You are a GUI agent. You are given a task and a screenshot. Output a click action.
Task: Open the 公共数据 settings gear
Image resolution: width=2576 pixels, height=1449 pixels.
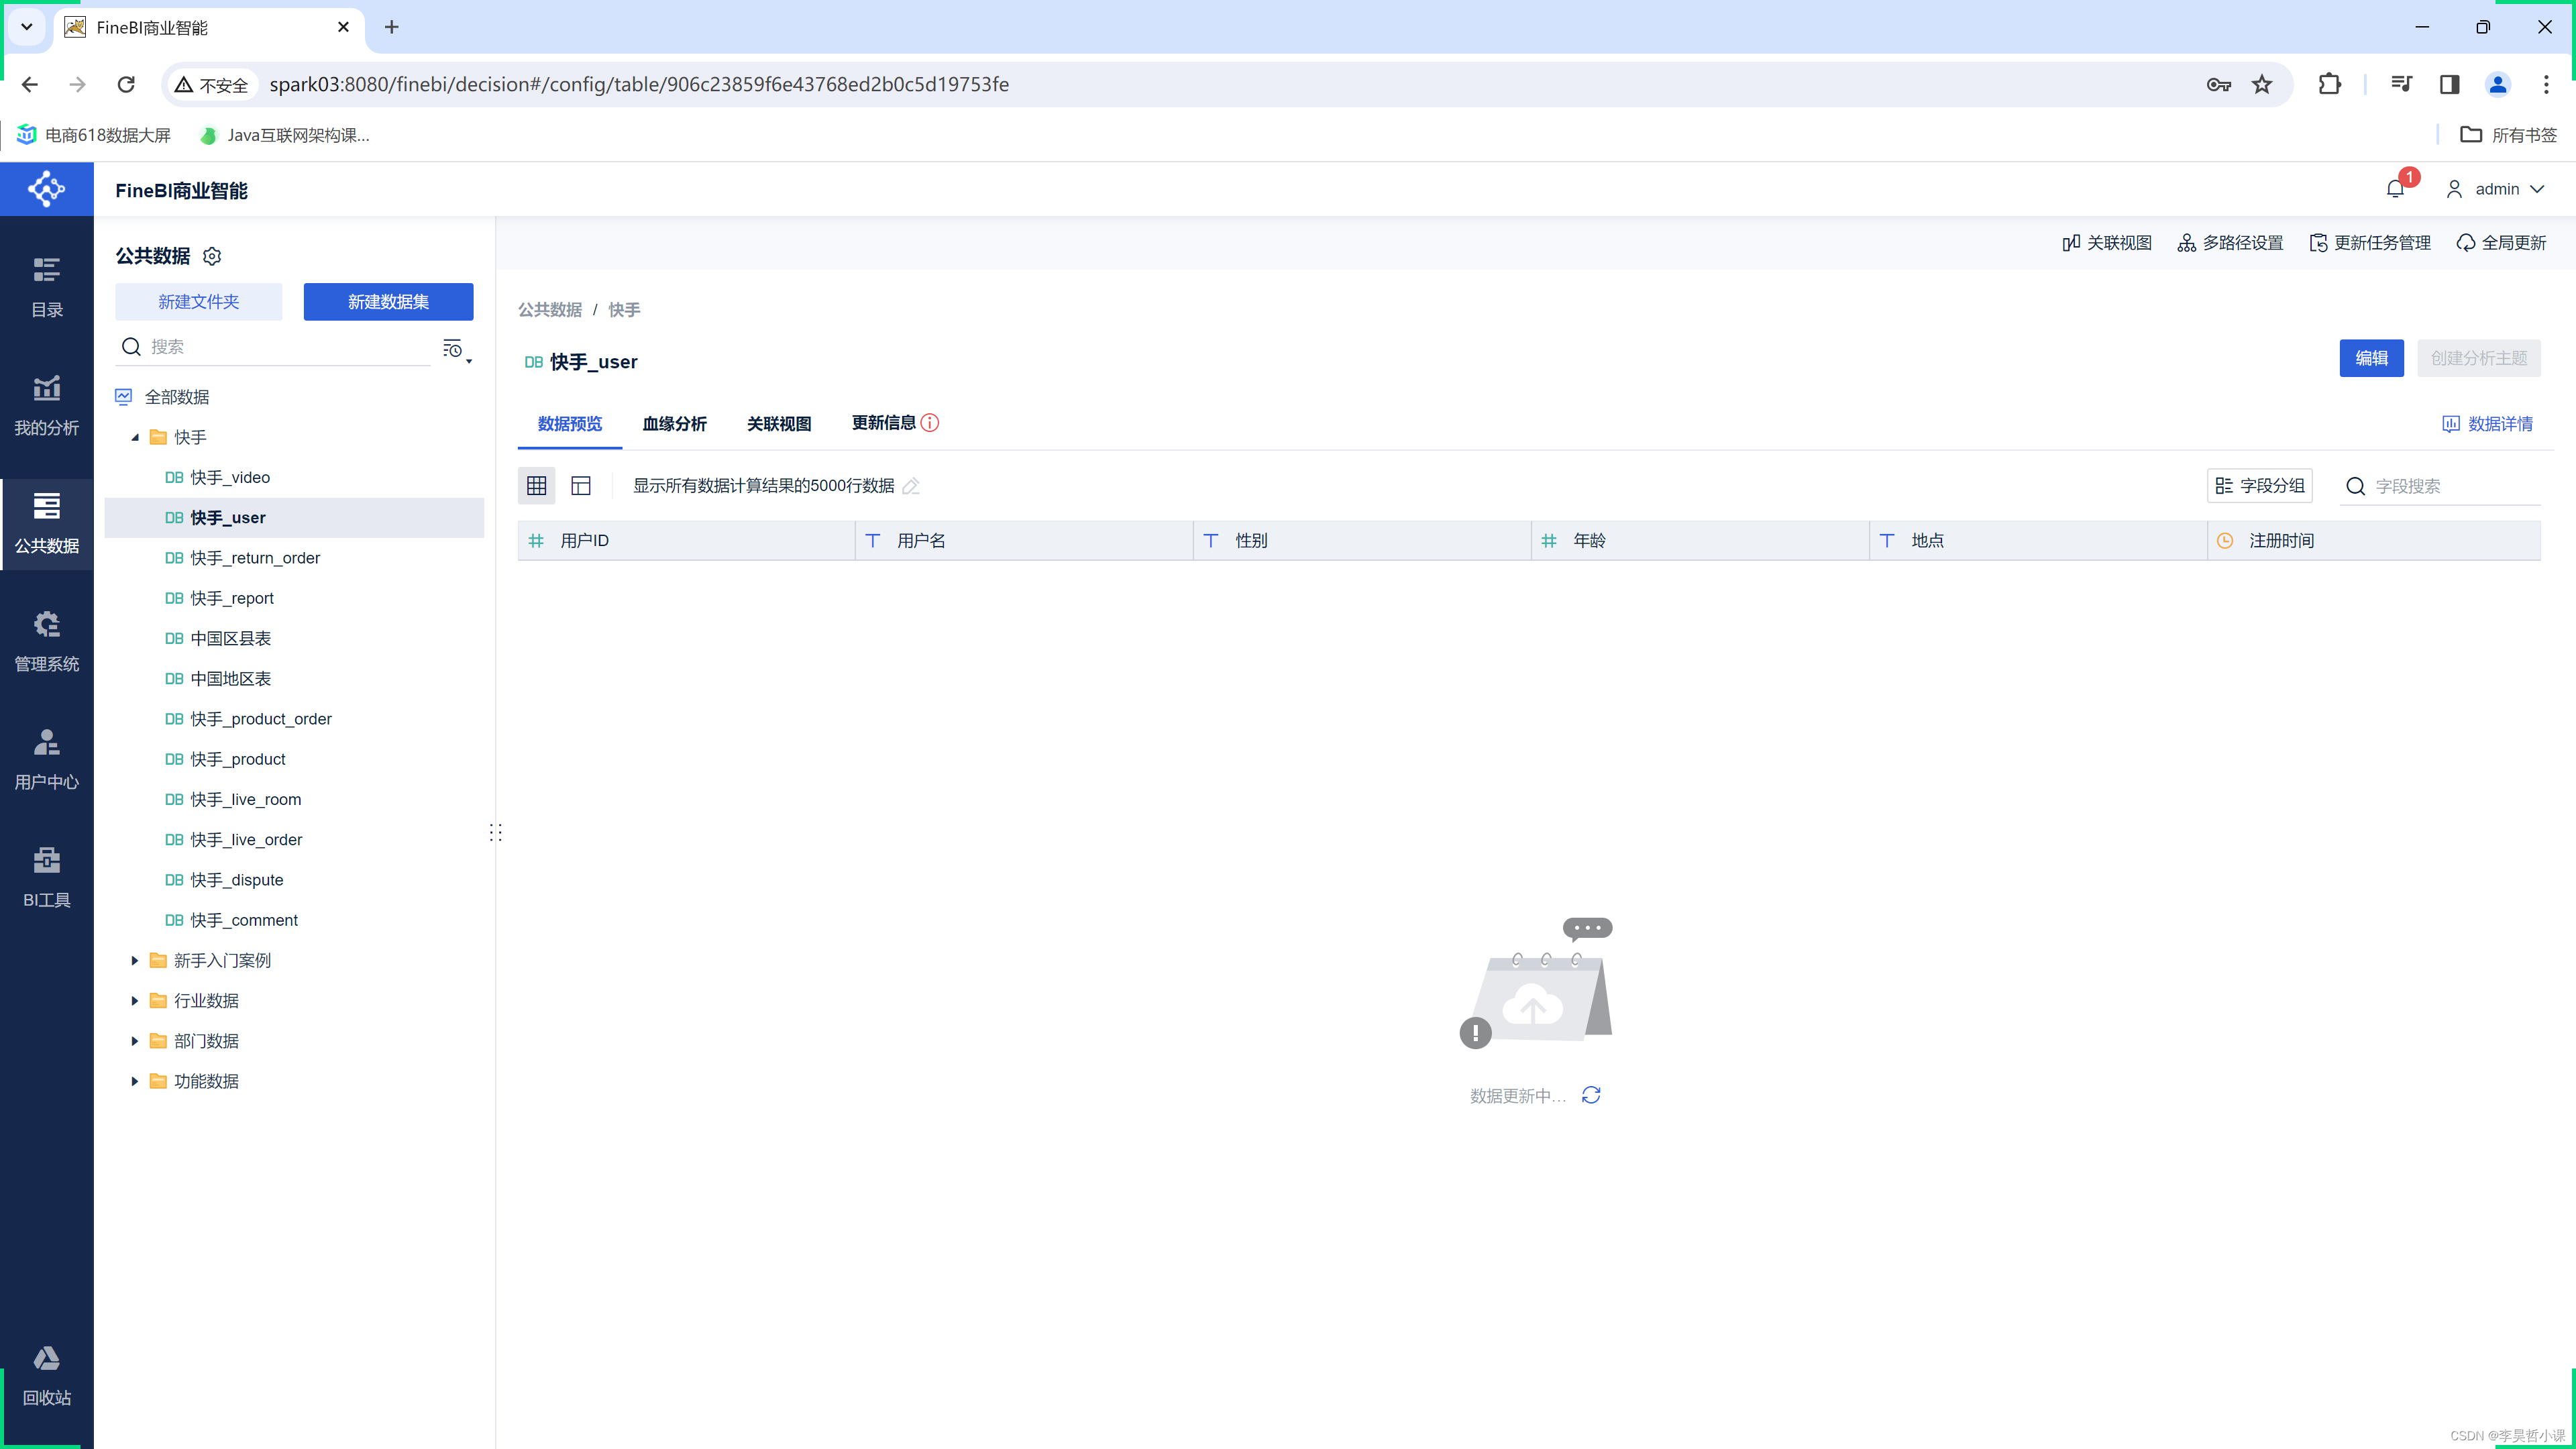(x=212, y=256)
